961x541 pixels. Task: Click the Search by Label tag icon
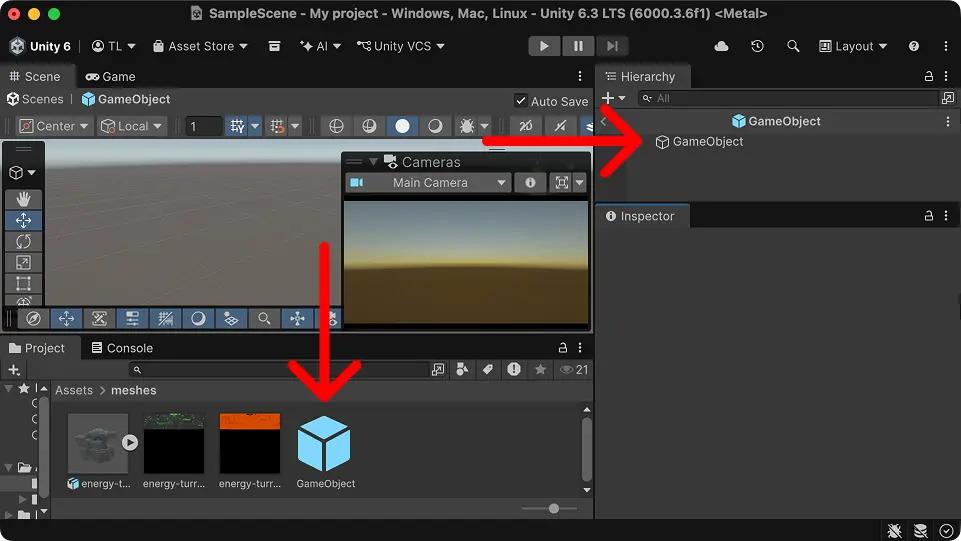coord(488,369)
